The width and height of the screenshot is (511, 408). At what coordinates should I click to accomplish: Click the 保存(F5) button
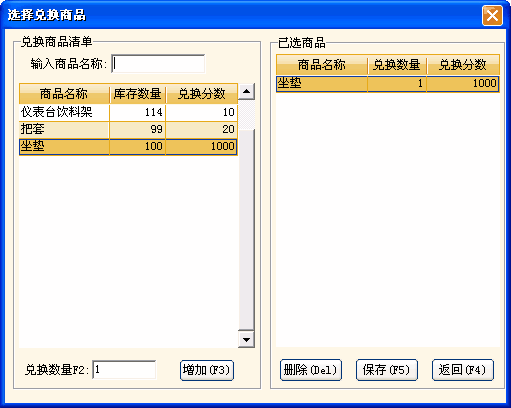click(387, 370)
